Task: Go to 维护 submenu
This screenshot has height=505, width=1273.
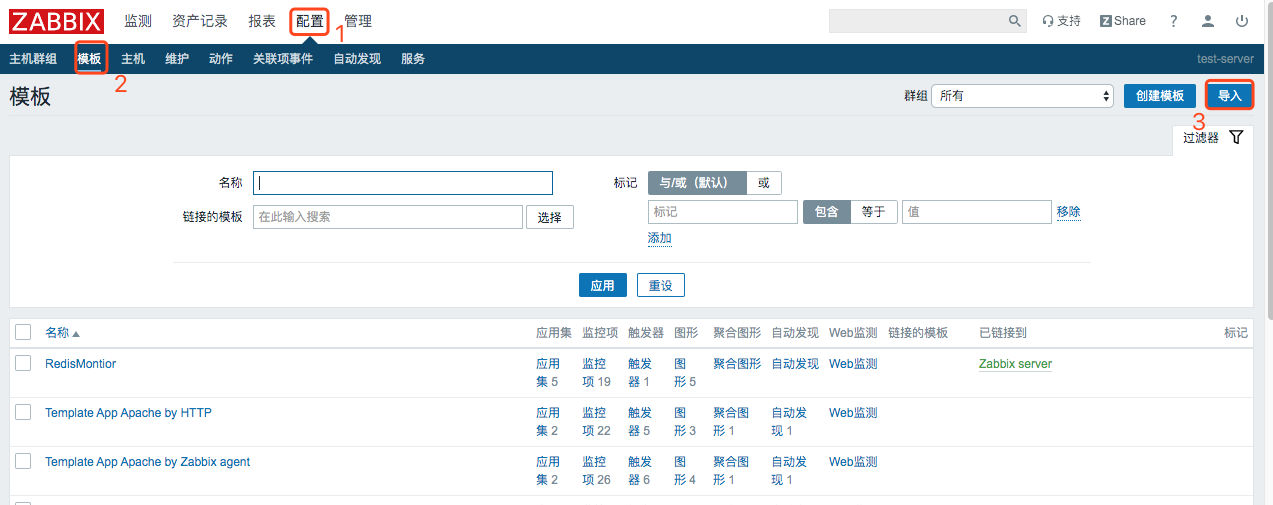Action: [x=177, y=59]
